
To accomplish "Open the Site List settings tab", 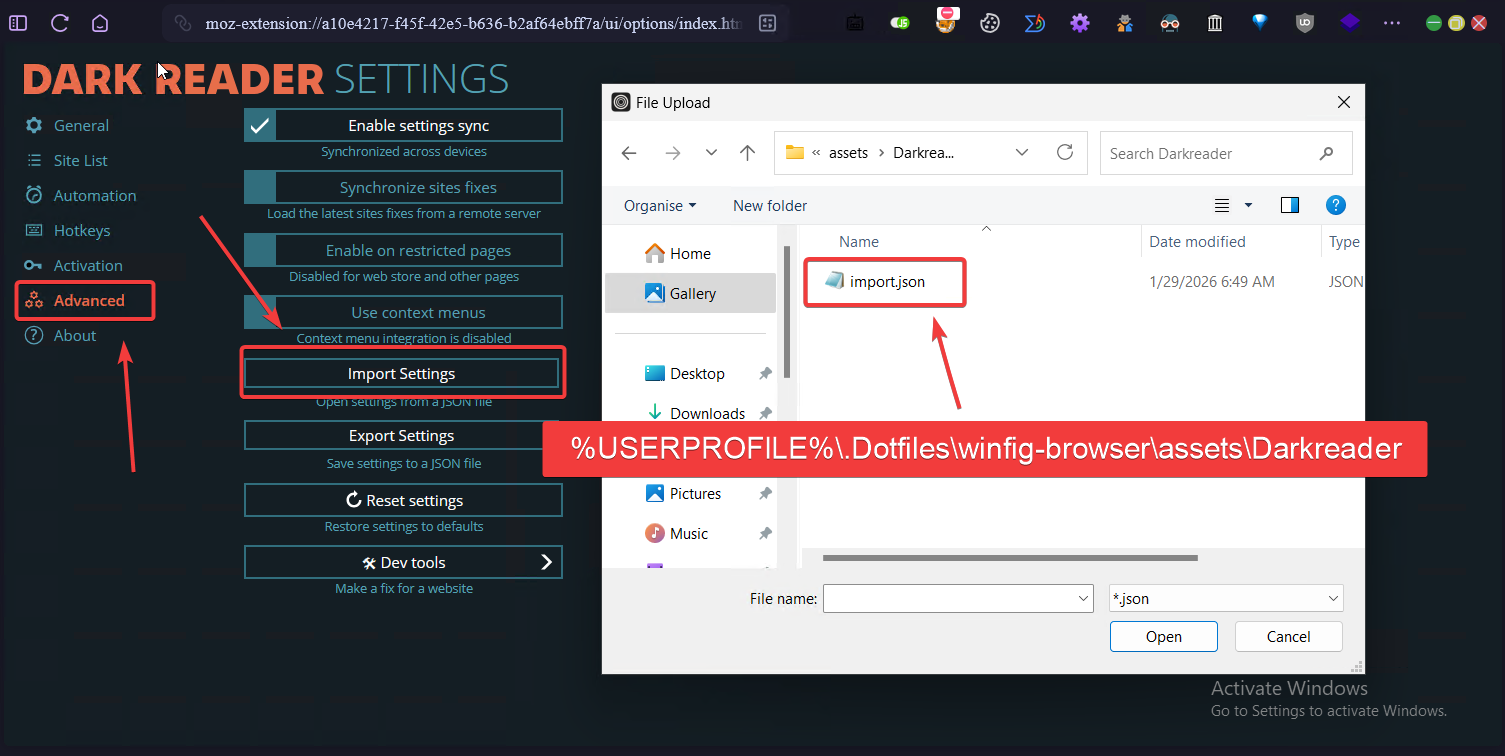I will tap(80, 161).
